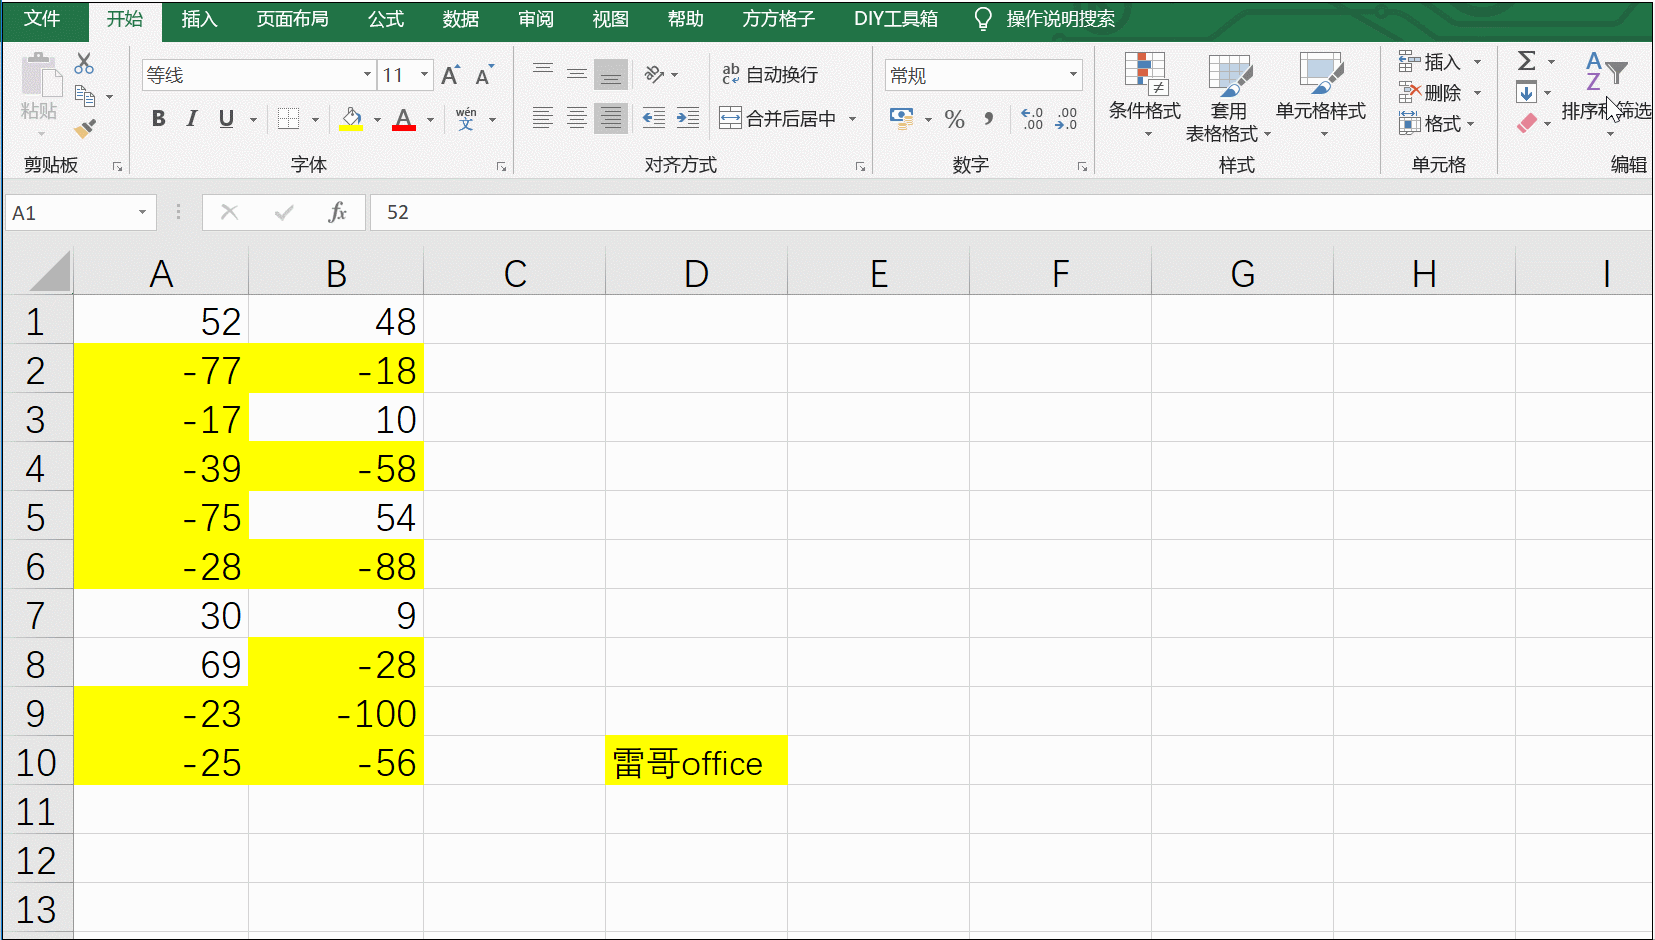This screenshot has width=1655, height=940.
Task: Click Merge and Center (合并后居中)
Action: pos(779,119)
